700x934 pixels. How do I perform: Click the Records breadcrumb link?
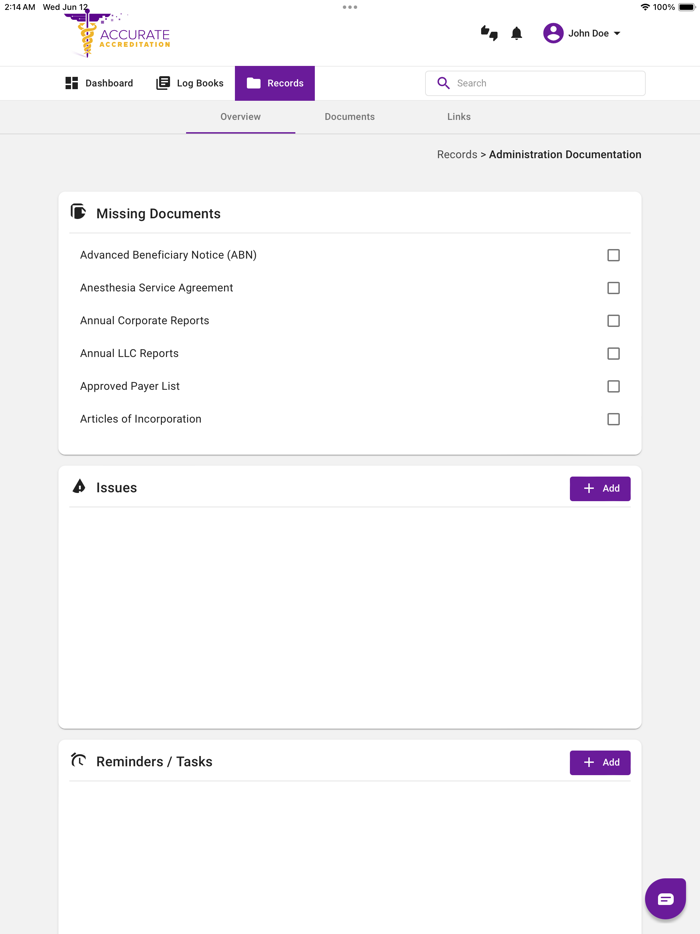457,155
